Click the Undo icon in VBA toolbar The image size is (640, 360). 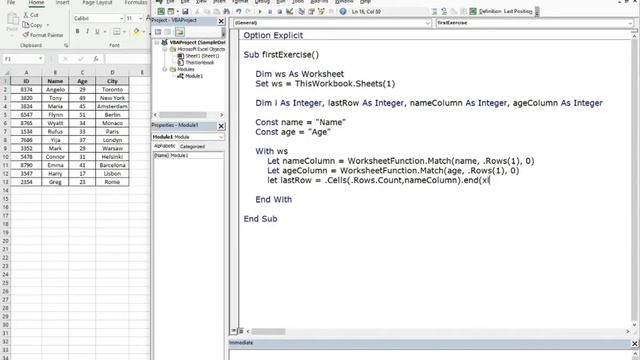[x=238, y=11]
